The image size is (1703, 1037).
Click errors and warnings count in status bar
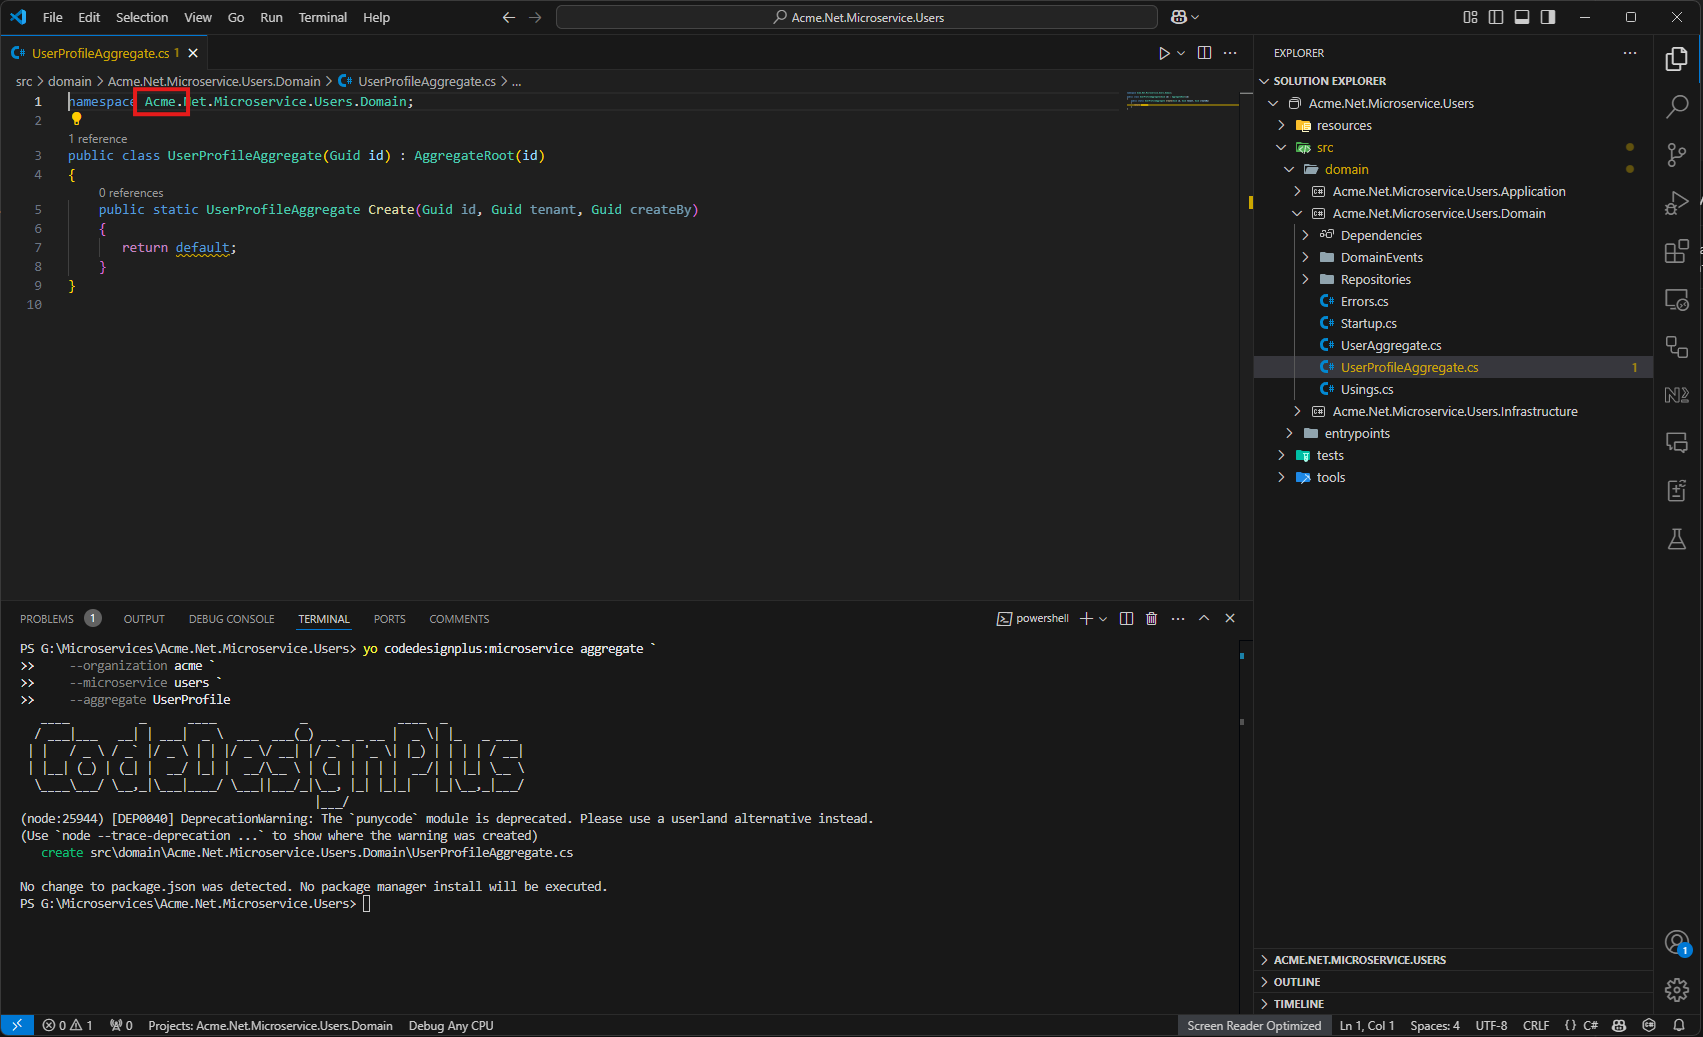(67, 1025)
